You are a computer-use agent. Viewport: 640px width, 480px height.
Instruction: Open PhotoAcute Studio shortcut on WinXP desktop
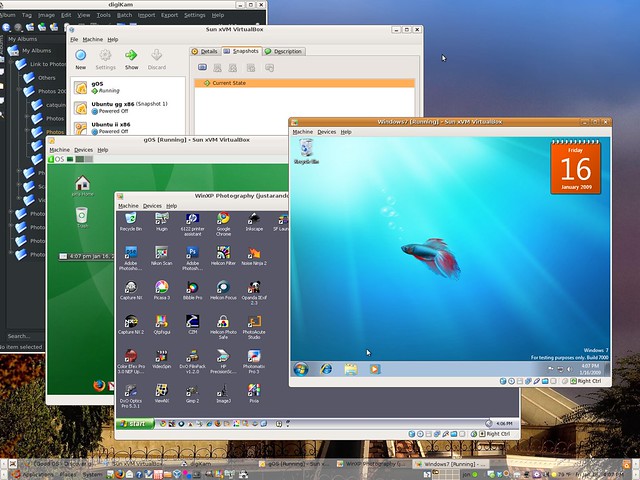click(x=254, y=327)
